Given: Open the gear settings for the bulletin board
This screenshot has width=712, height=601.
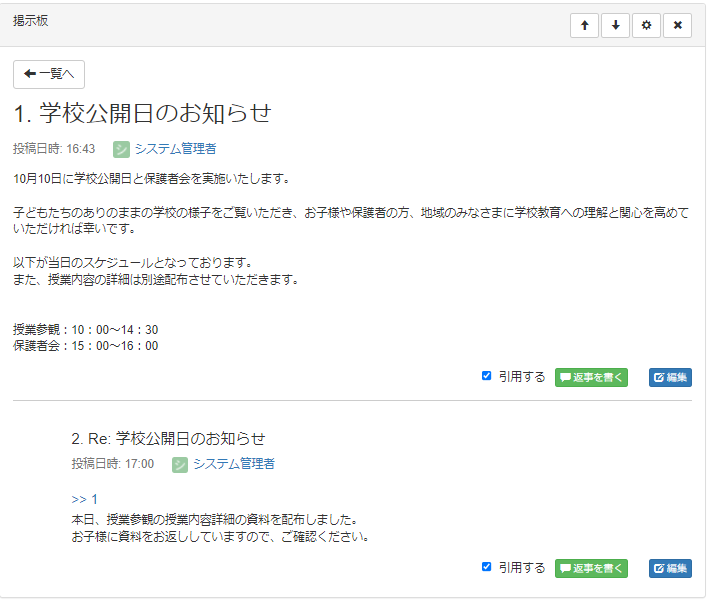Looking at the screenshot, I should click(646, 25).
